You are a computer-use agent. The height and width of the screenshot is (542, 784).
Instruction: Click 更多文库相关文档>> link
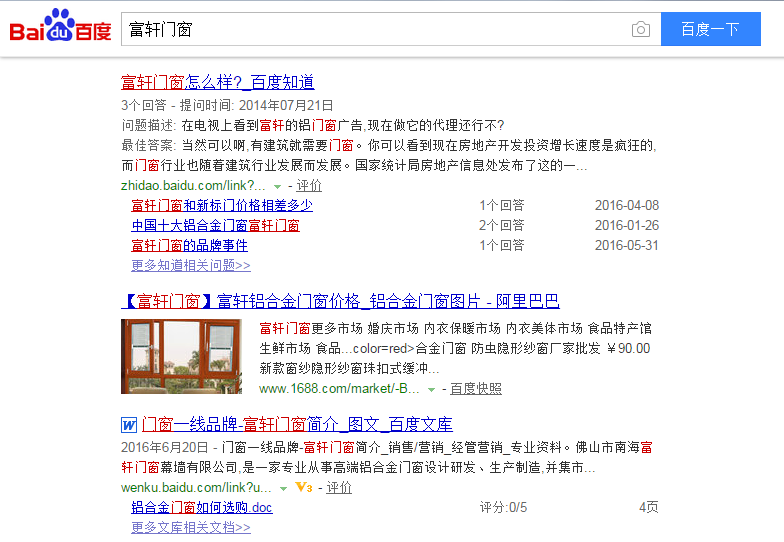click(x=190, y=528)
